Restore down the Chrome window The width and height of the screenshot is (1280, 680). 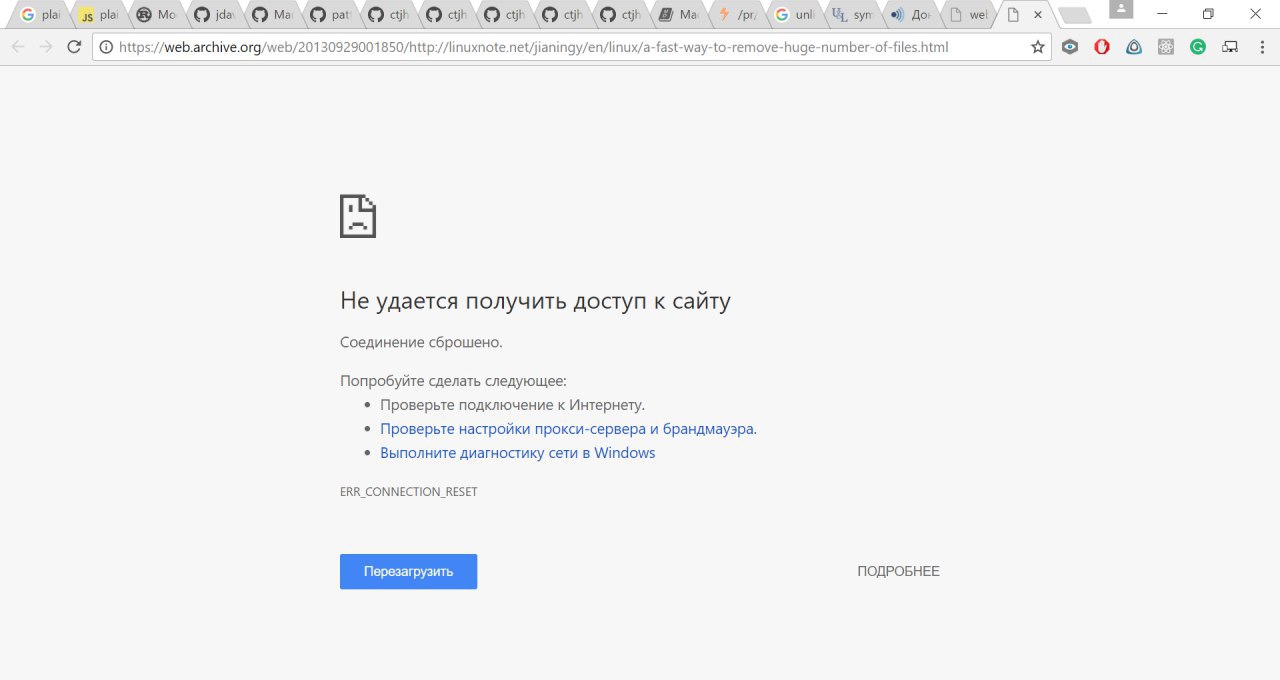point(1208,14)
